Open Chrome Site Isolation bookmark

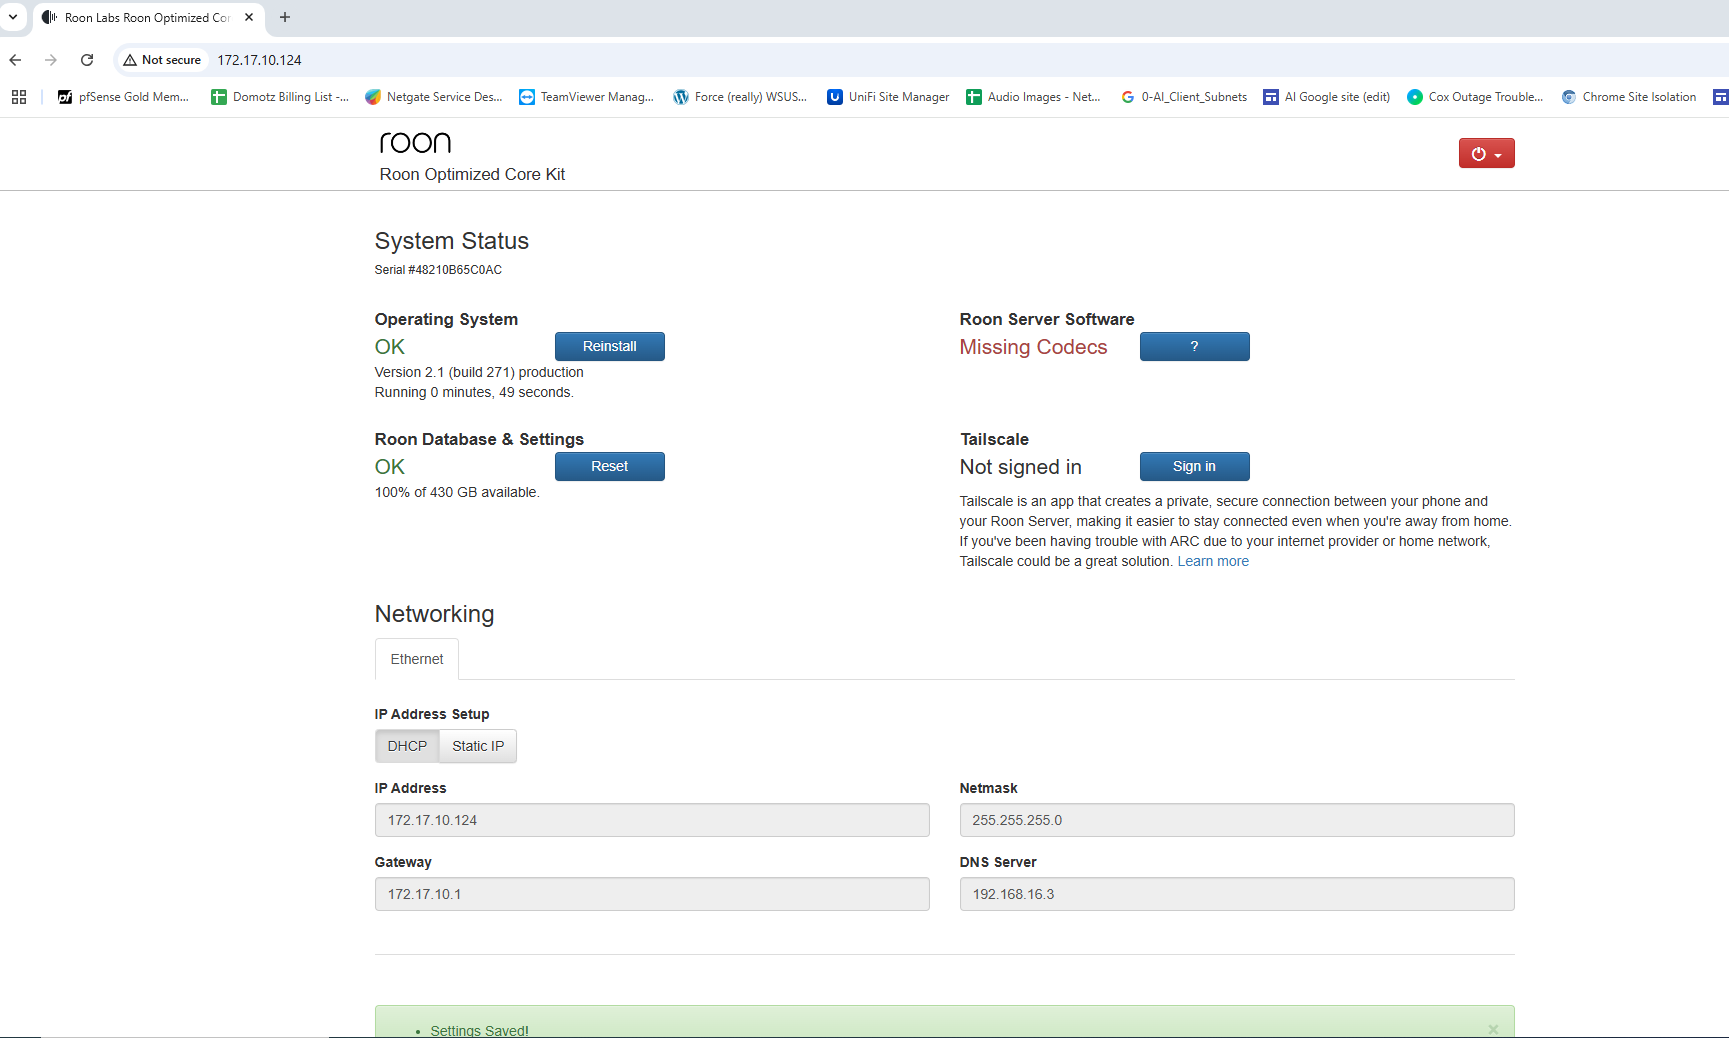(x=1629, y=97)
